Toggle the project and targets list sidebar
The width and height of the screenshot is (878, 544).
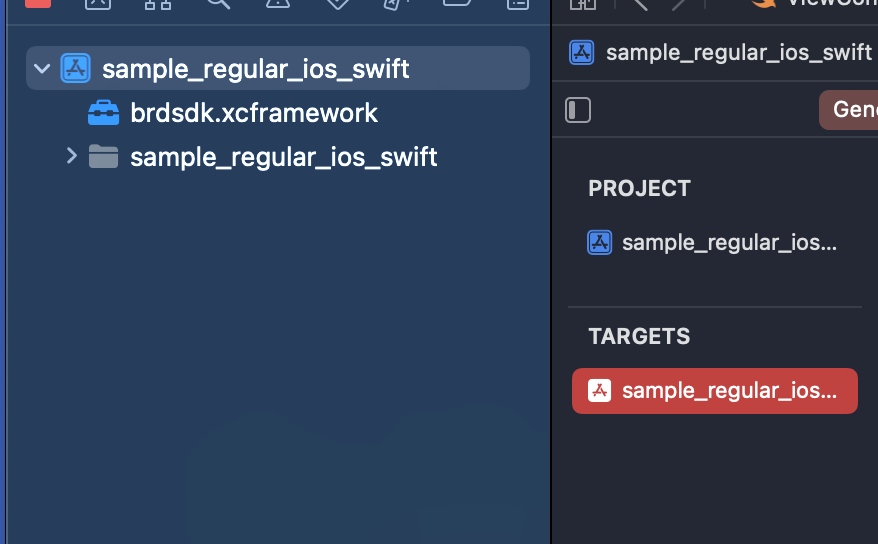pyautogui.click(x=578, y=110)
